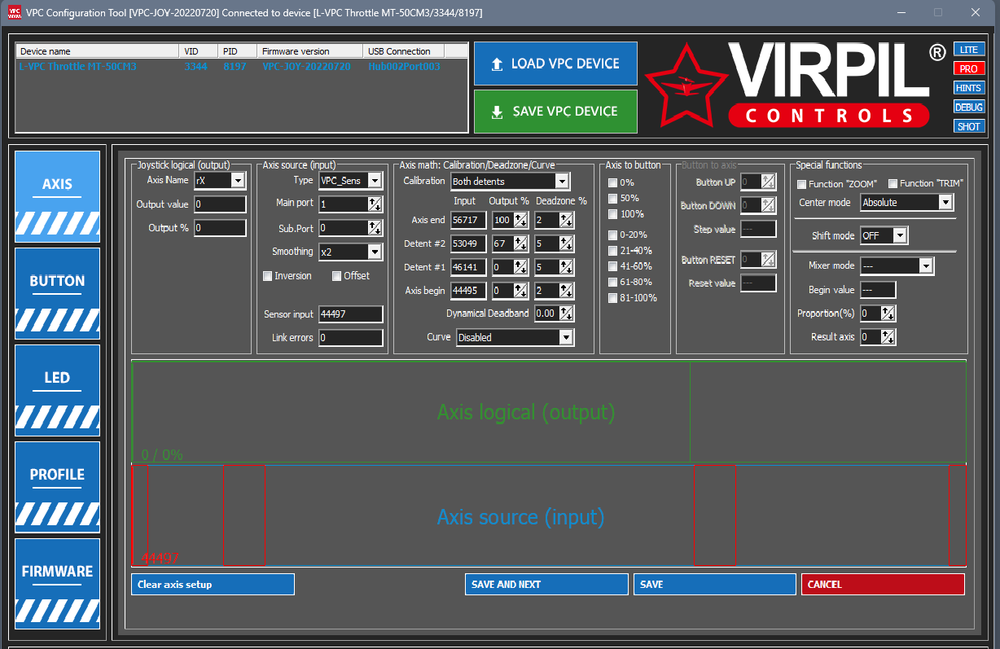Enable the Offset checkbox

pos(336,276)
